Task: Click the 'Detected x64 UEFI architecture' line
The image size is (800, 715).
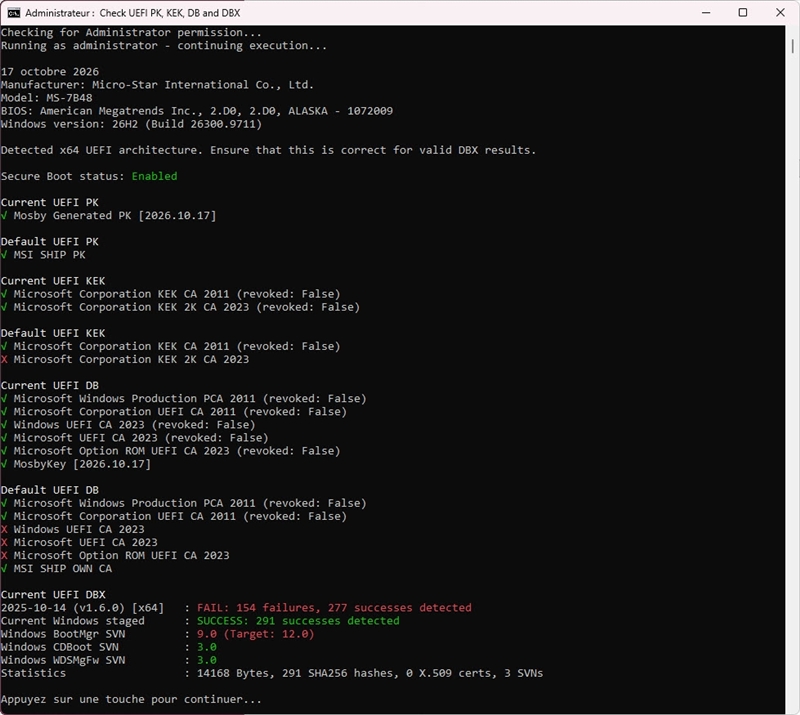Action: point(268,150)
